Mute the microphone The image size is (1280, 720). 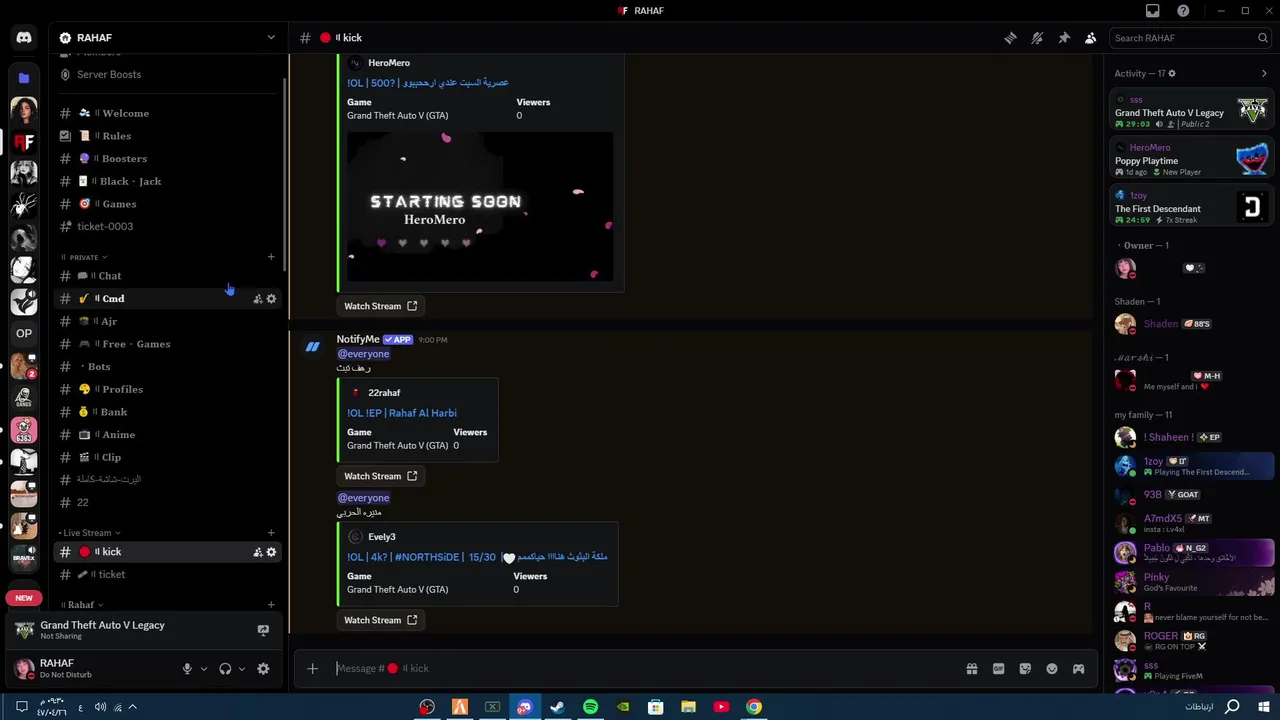point(187,669)
